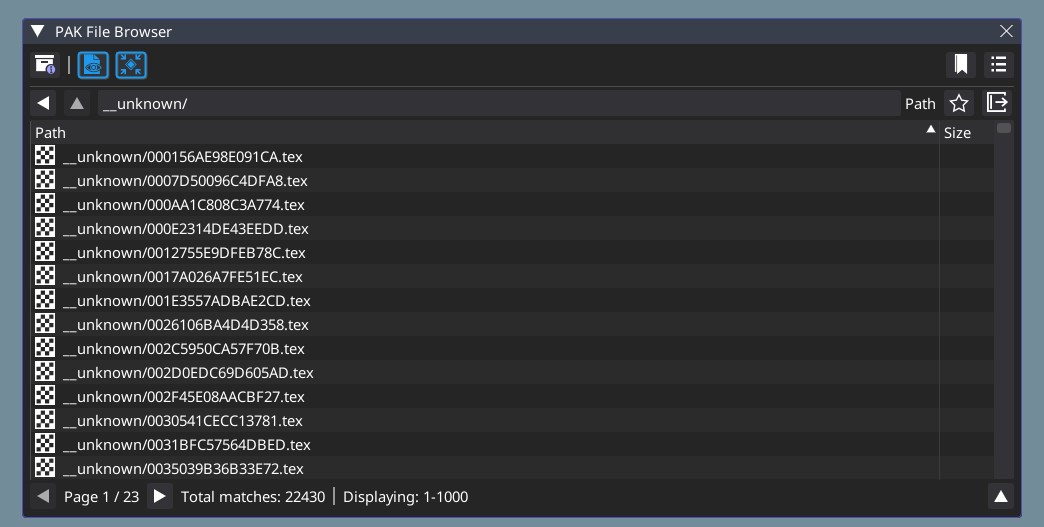The image size is (1044, 527).
Task: Click texture icon of 0007D50096C4DFA8.tex
Action: (x=45, y=180)
